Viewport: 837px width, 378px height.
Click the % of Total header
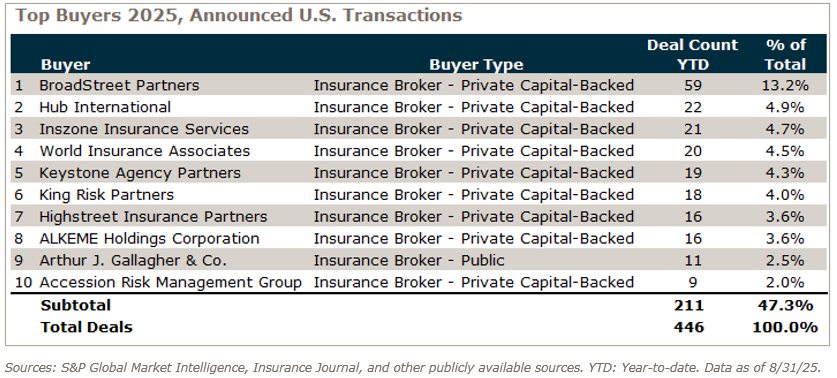(785, 54)
